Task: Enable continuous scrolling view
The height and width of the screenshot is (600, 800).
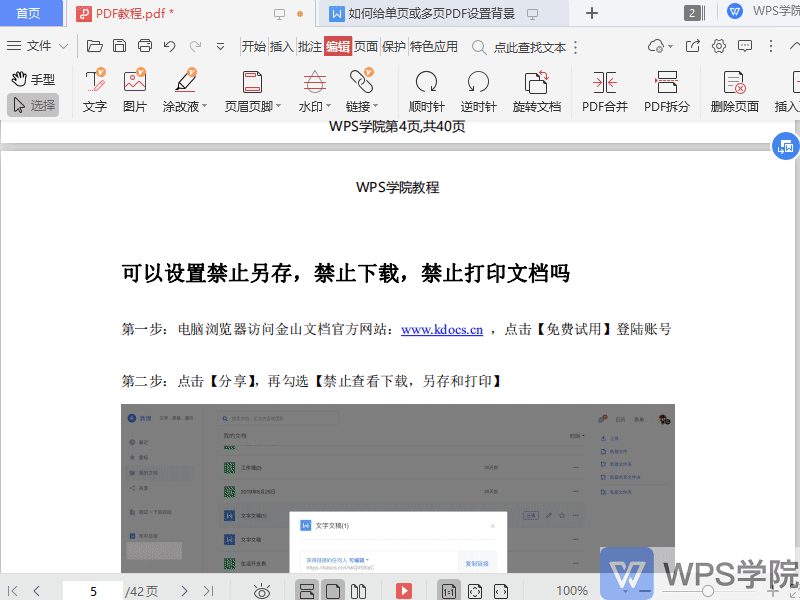Action: [307, 591]
